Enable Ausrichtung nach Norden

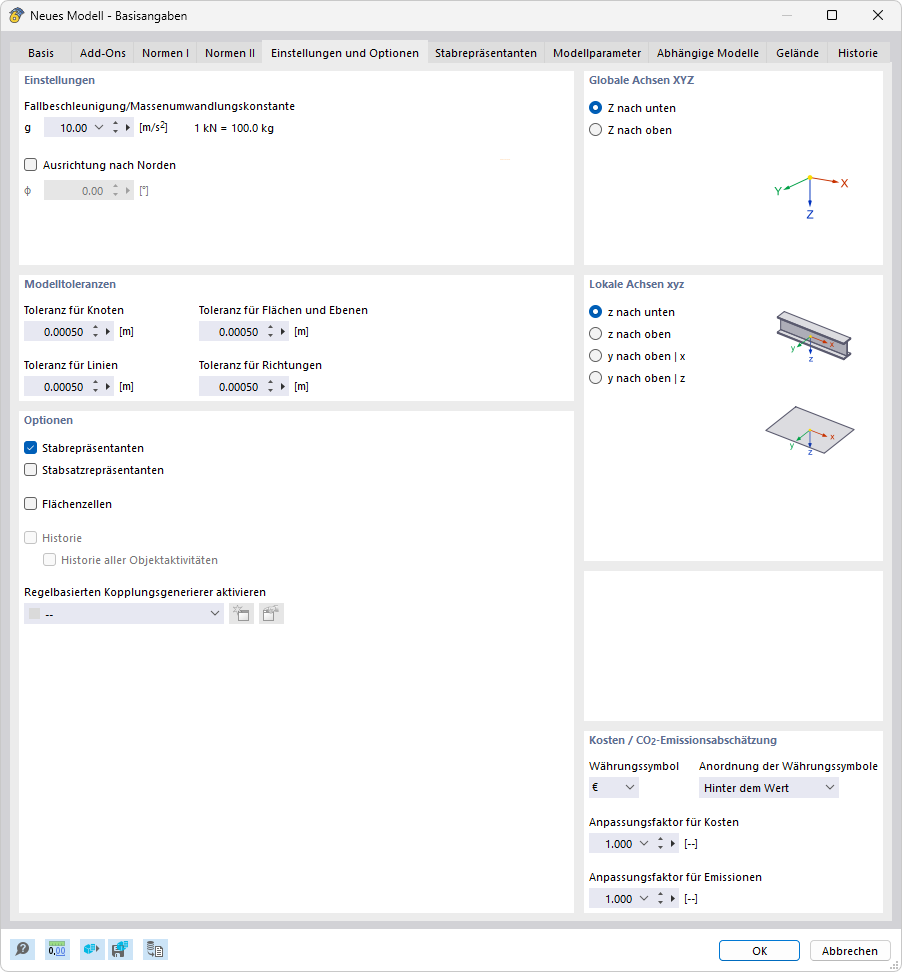click(30, 164)
